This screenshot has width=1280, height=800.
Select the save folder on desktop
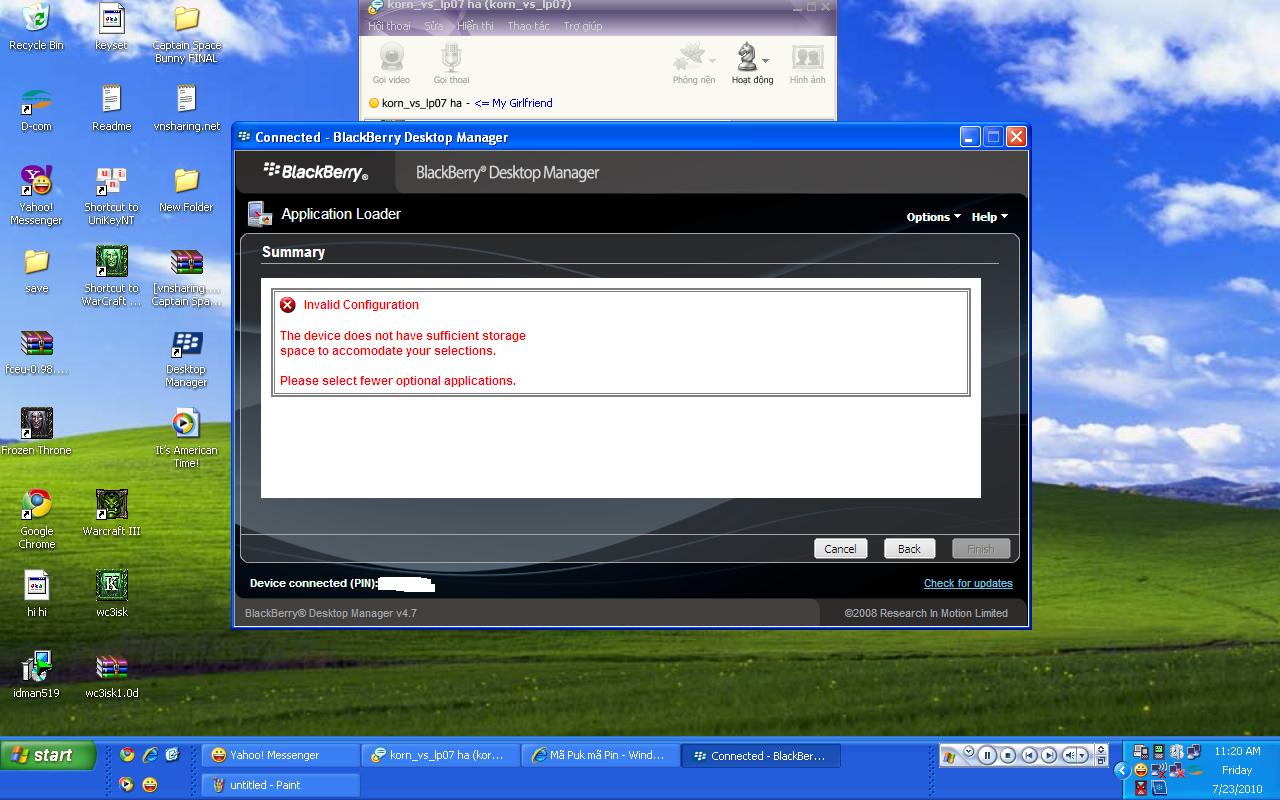coord(36,270)
